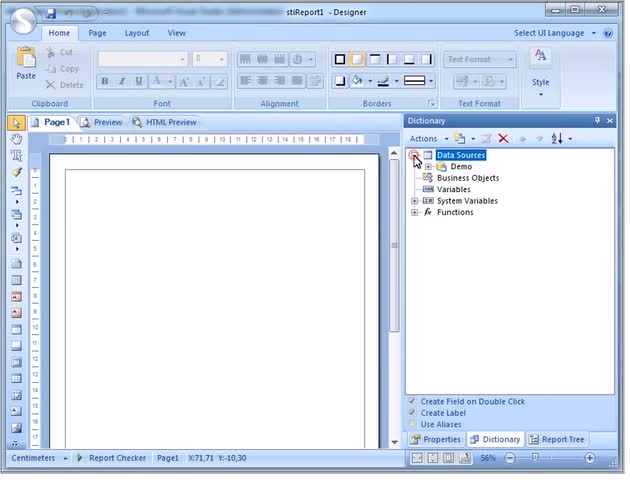Open the Report Tree panel tab
Viewport: 630px width, 480px height.
557,439
